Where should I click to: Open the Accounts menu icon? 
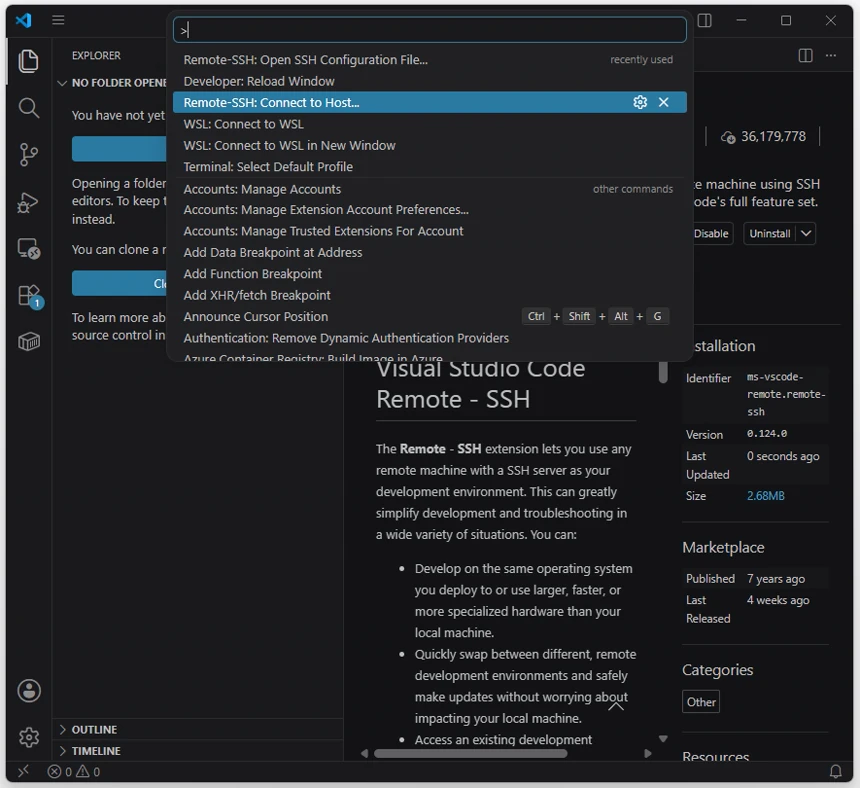[x=29, y=690]
